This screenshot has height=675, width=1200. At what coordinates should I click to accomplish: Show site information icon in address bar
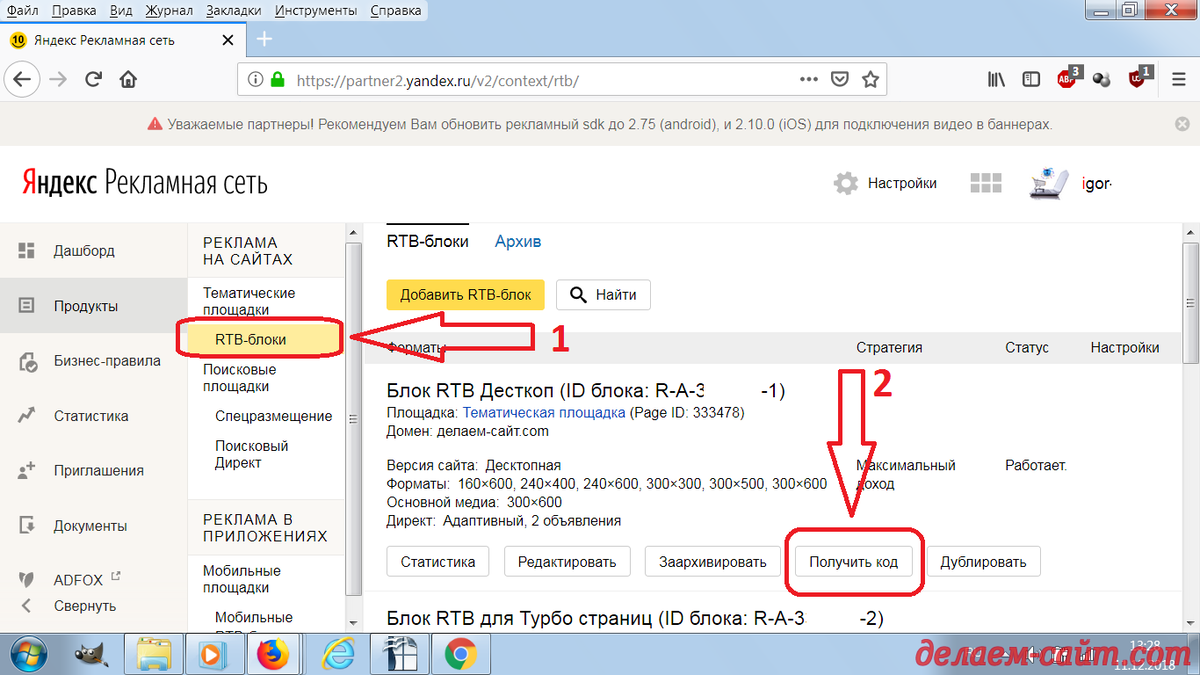pyautogui.click(x=255, y=79)
